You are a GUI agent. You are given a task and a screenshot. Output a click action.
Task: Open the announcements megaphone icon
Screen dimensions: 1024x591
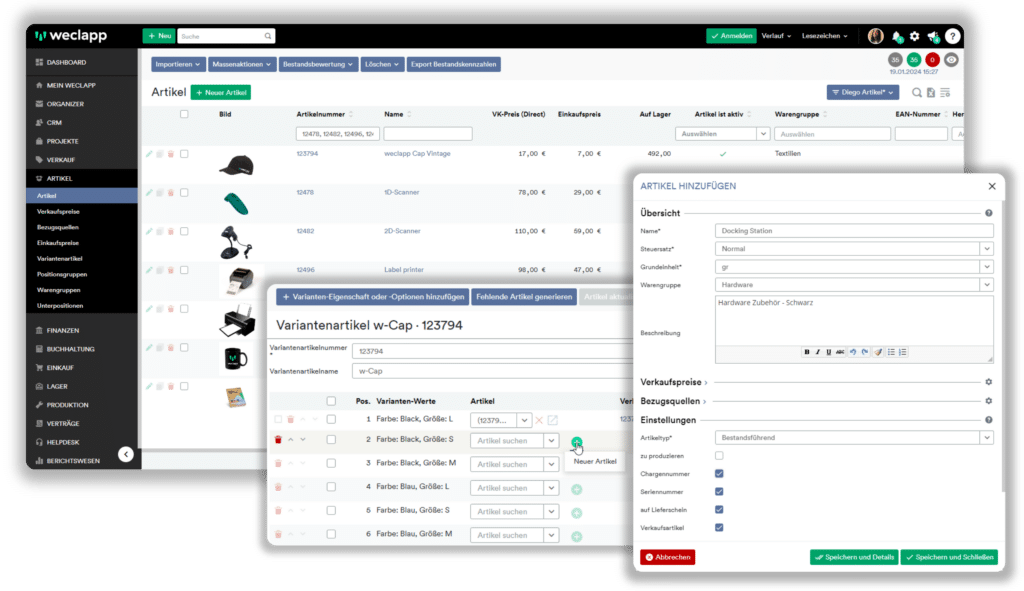coord(933,37)
